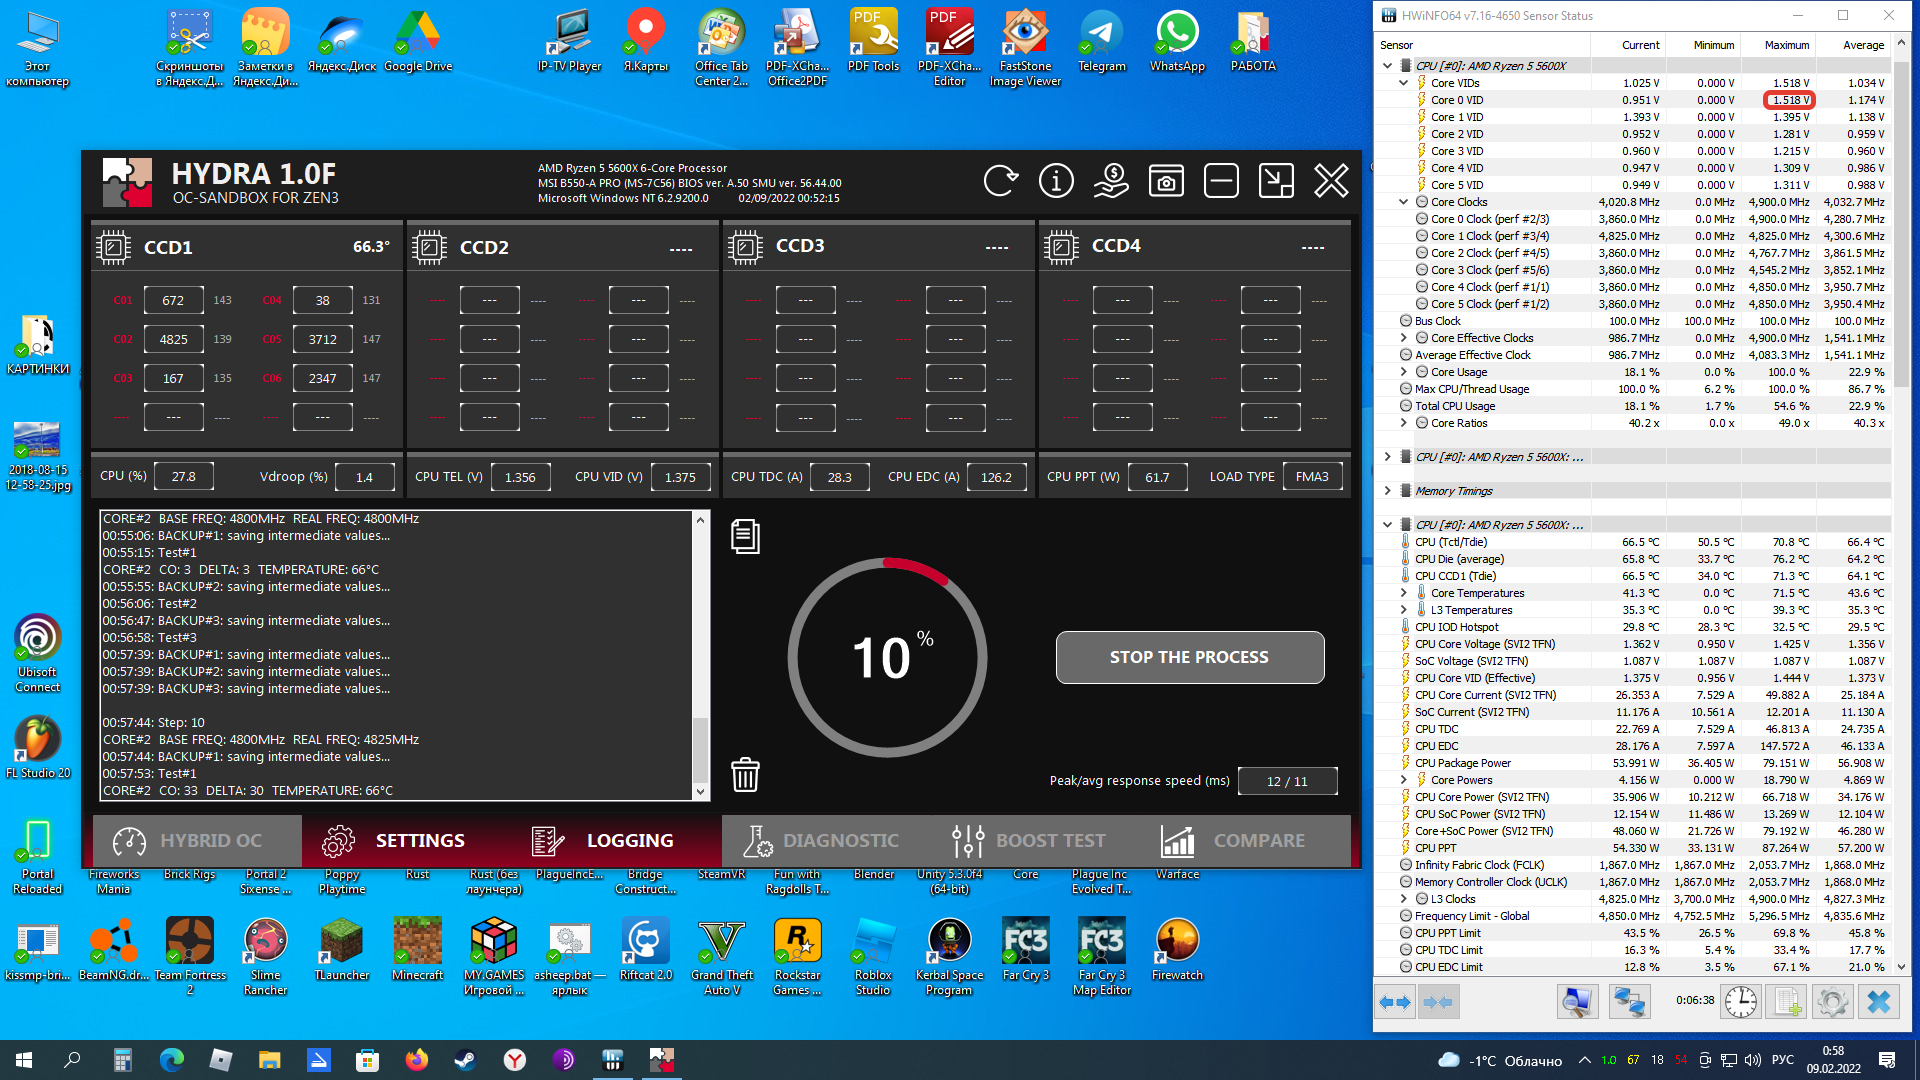
Task: Expand the Core Effective Clocks node
Action: [1403, 338]
